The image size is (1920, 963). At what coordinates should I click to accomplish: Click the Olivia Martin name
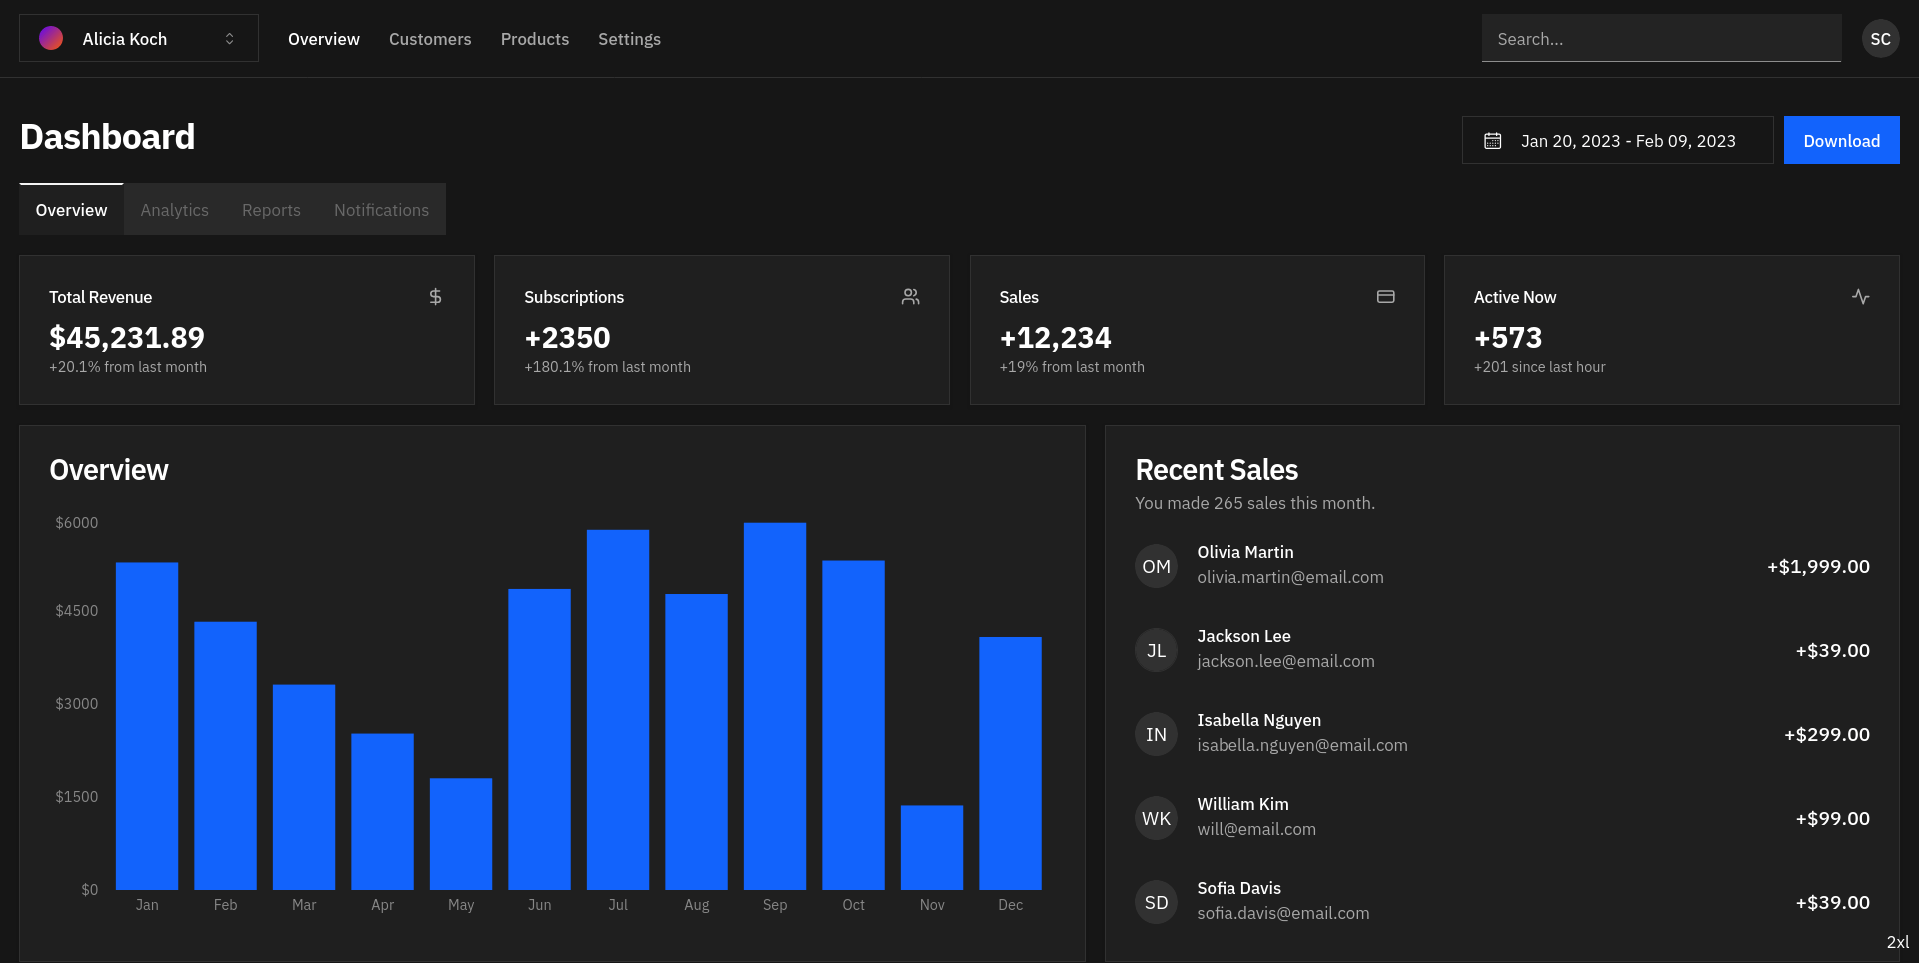click(1245, 552)
